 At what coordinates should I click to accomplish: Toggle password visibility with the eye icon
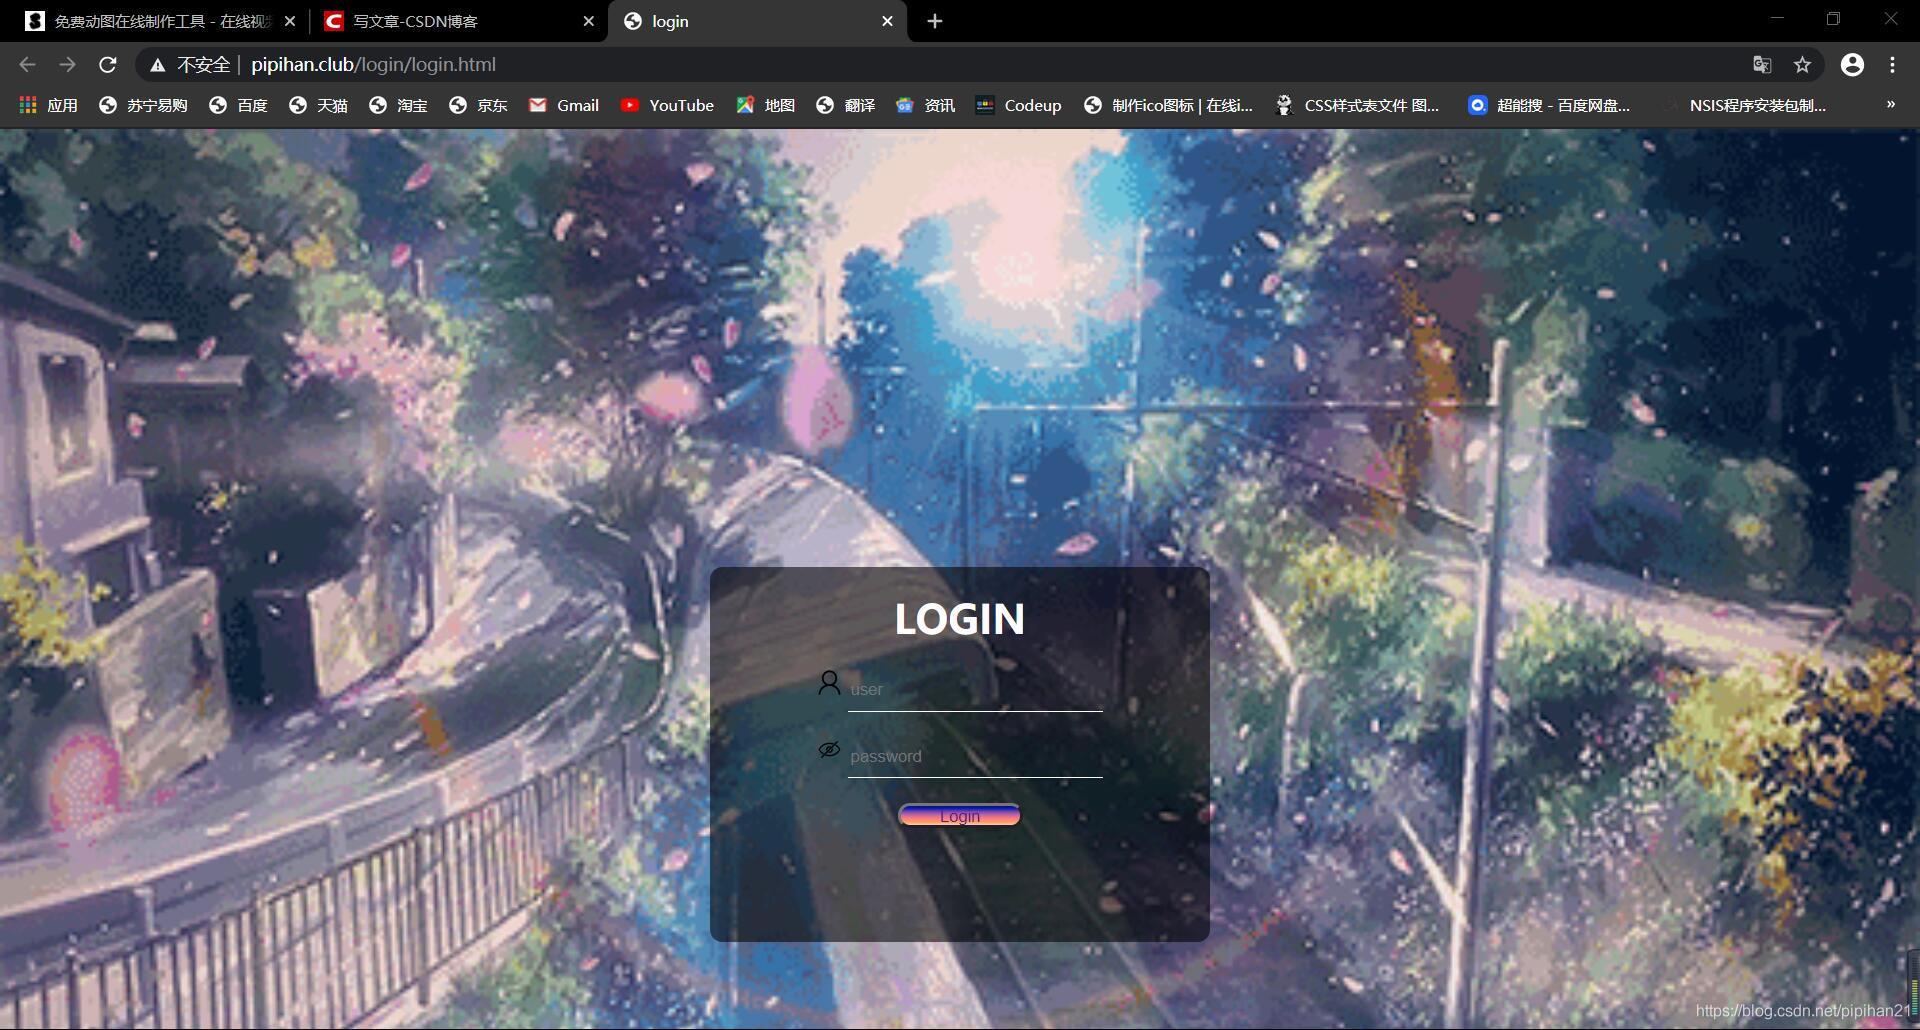click(x=829, y=749)
